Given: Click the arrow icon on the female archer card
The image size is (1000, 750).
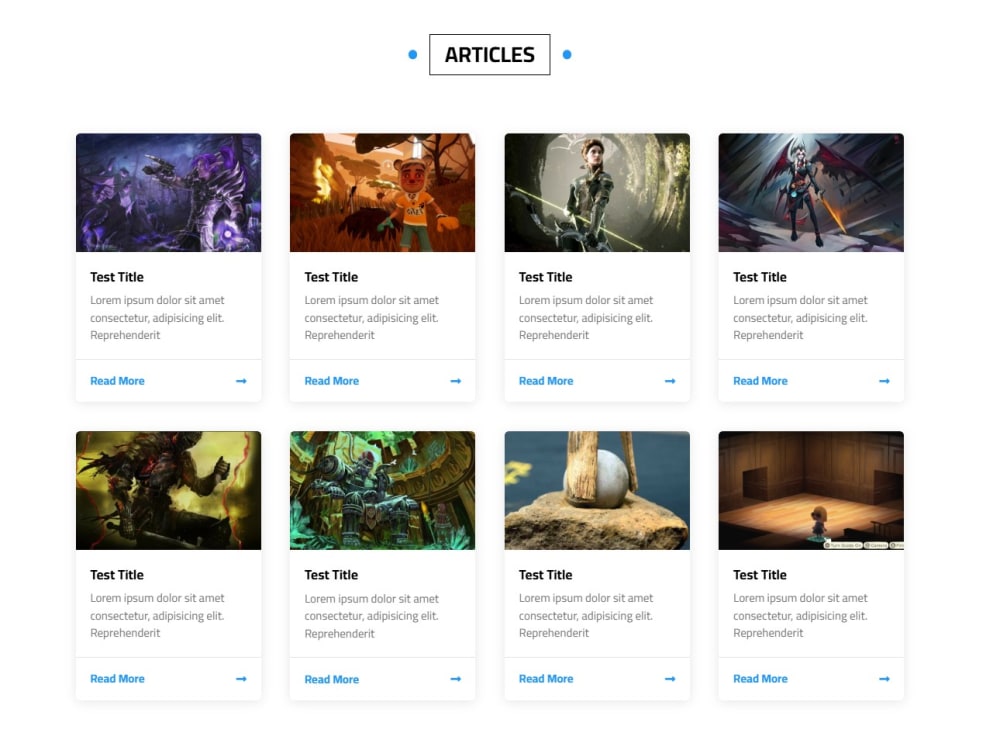Looking at the screenshot, I should (670, 381).
